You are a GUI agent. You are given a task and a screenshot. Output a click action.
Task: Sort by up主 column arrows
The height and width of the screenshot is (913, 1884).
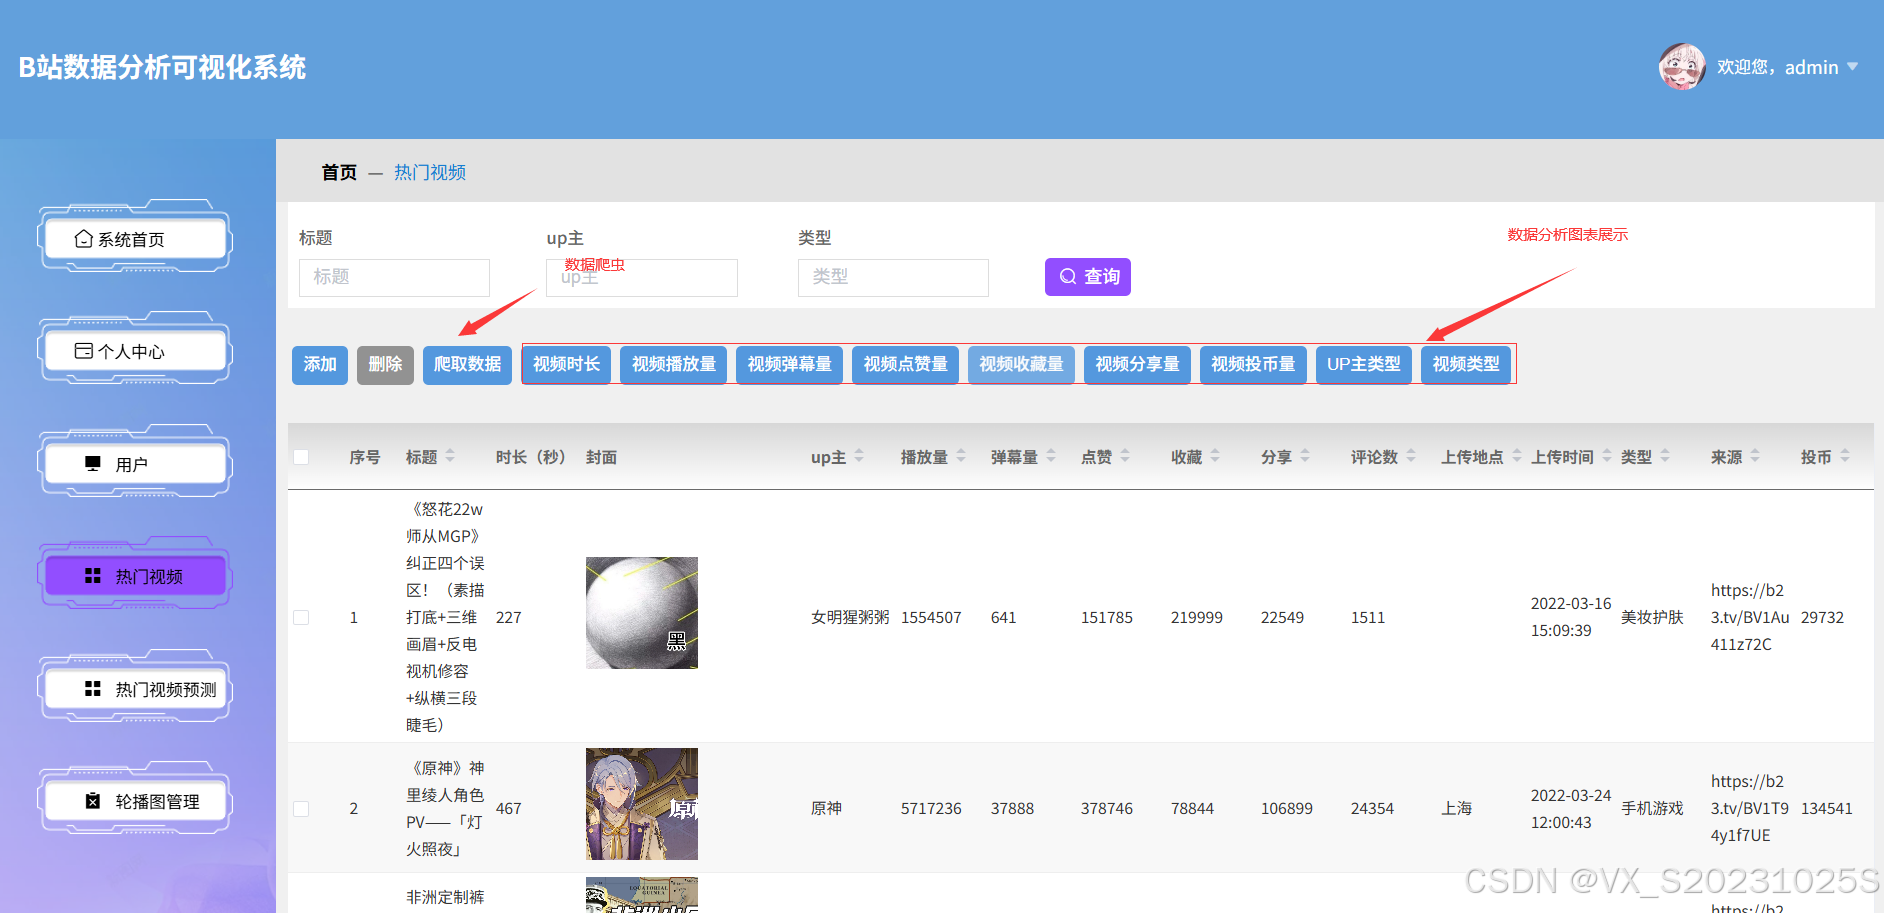[x=859, y=456]
